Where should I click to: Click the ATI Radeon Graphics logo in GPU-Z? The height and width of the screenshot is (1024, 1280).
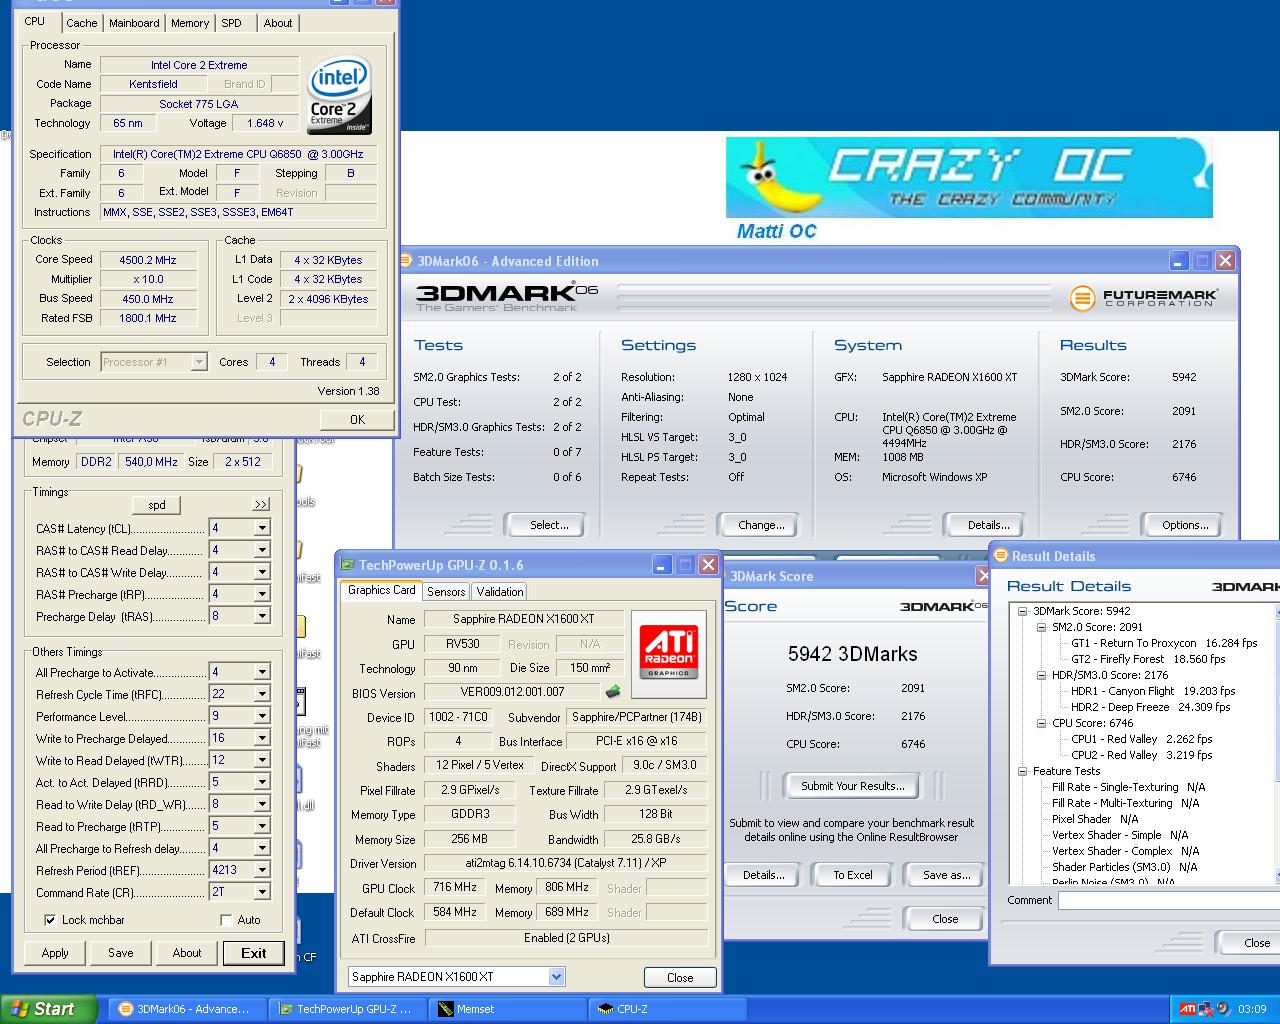click(669, 653)
